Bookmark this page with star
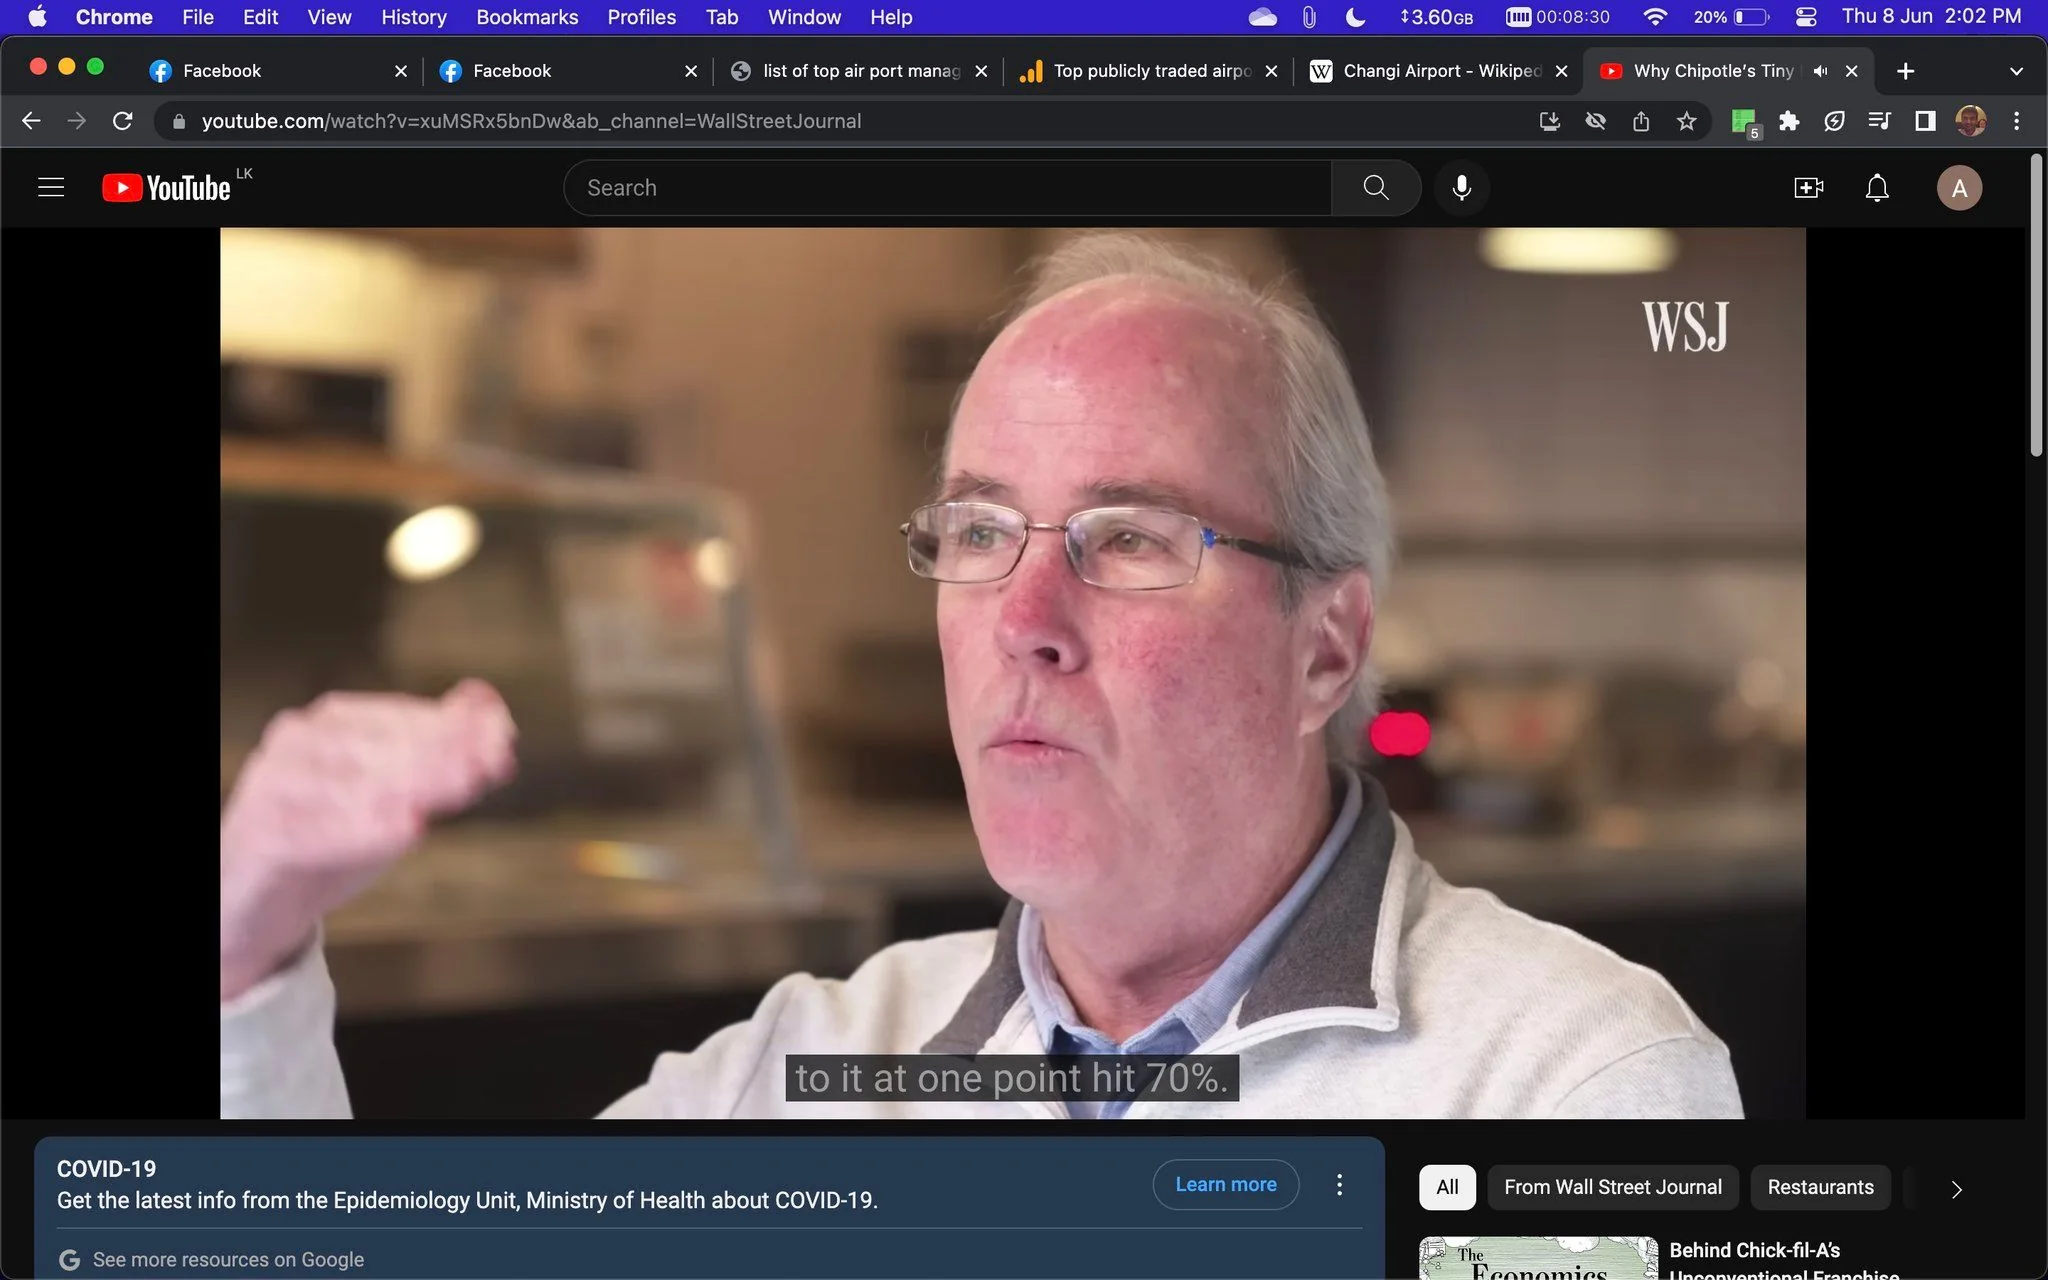This screenshot has height=1280, width=2048. (1687, 121)
